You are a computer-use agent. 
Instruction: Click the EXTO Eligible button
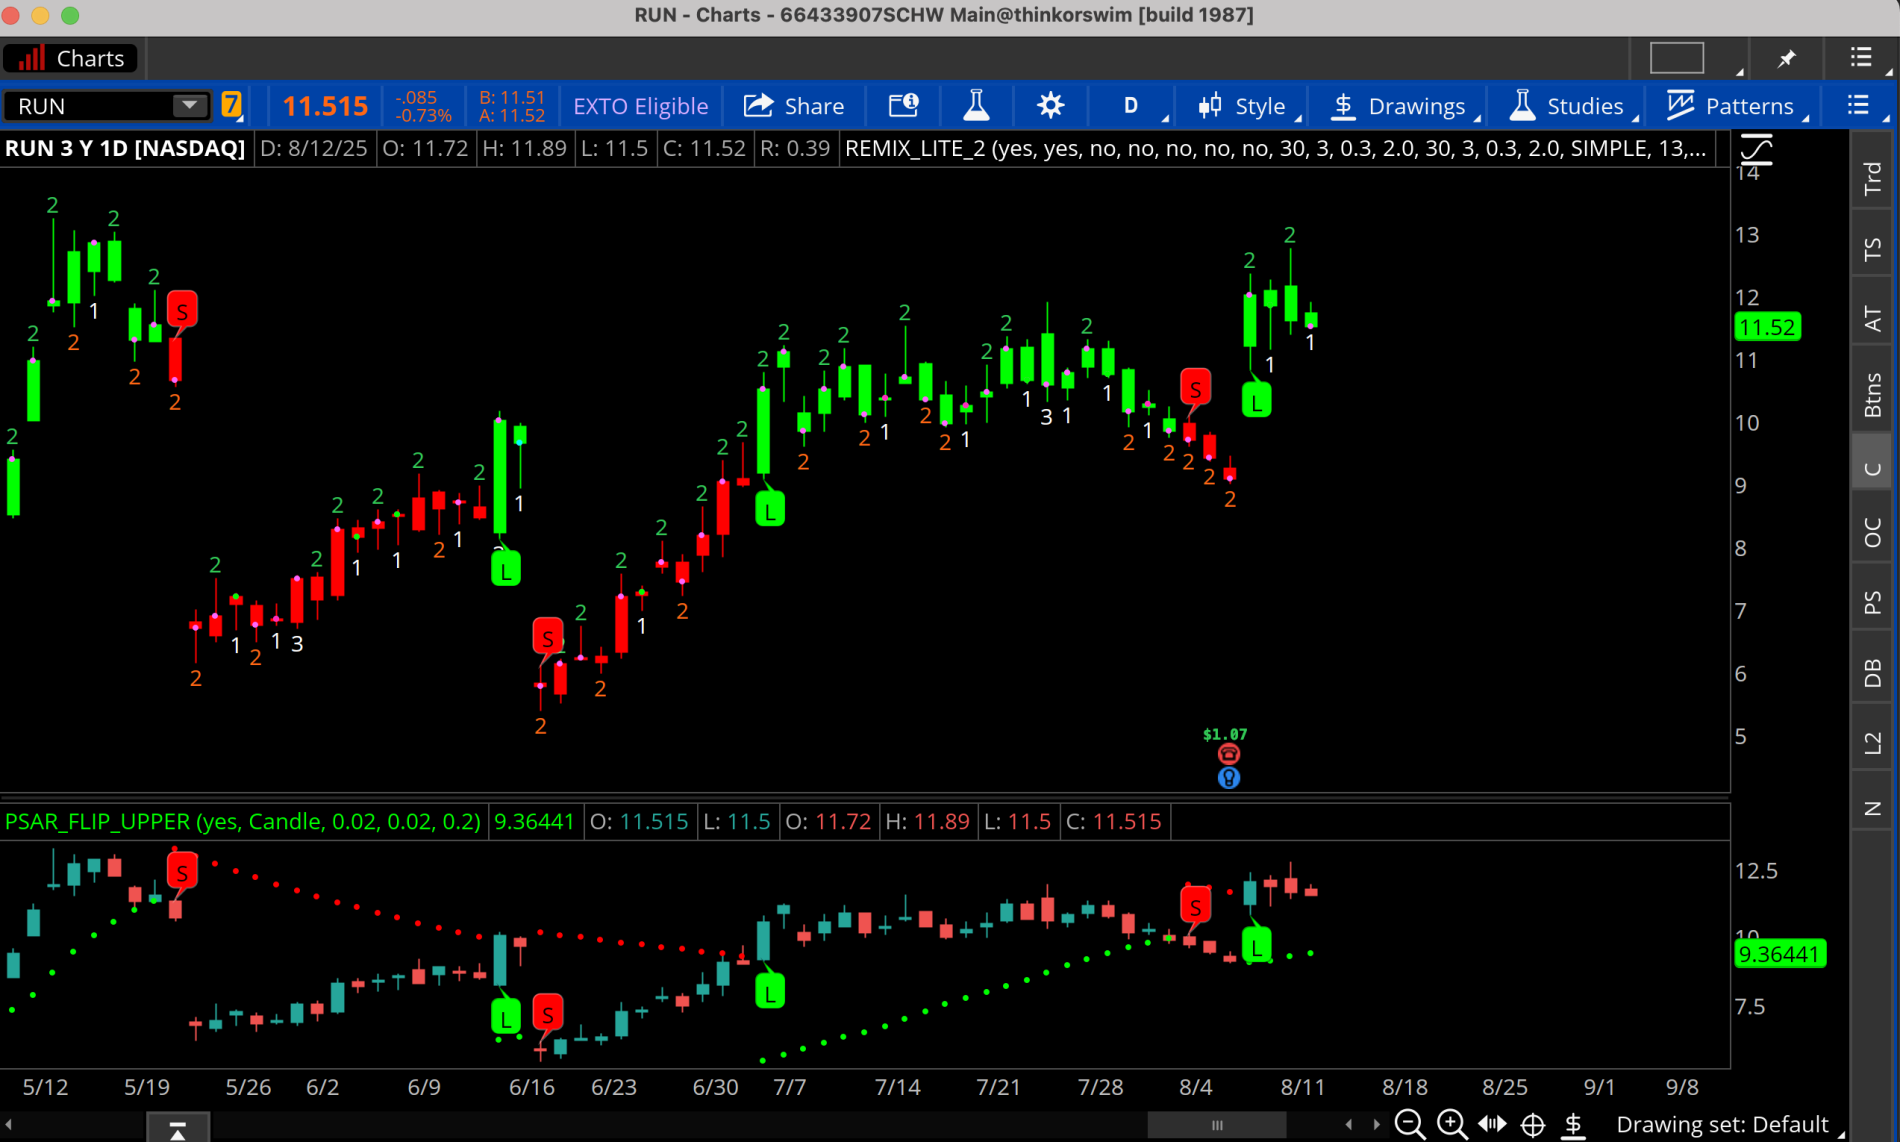coord(639,105)
